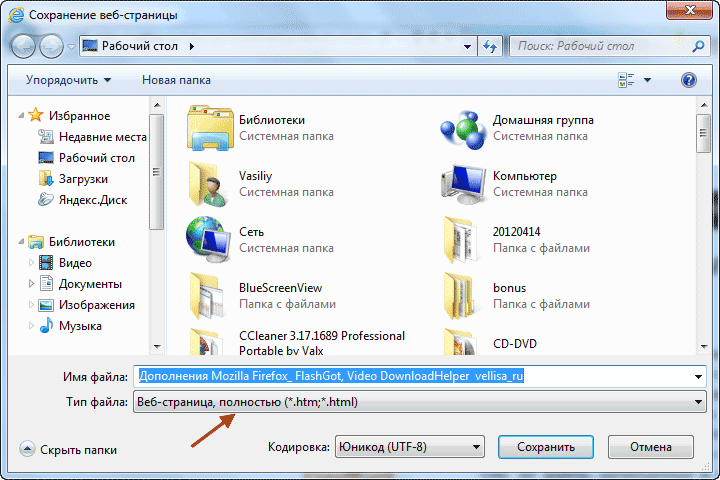This screenshot has height=480, width=720.
Task: Select Домашняя группа item icon
Action: point(463,130)
